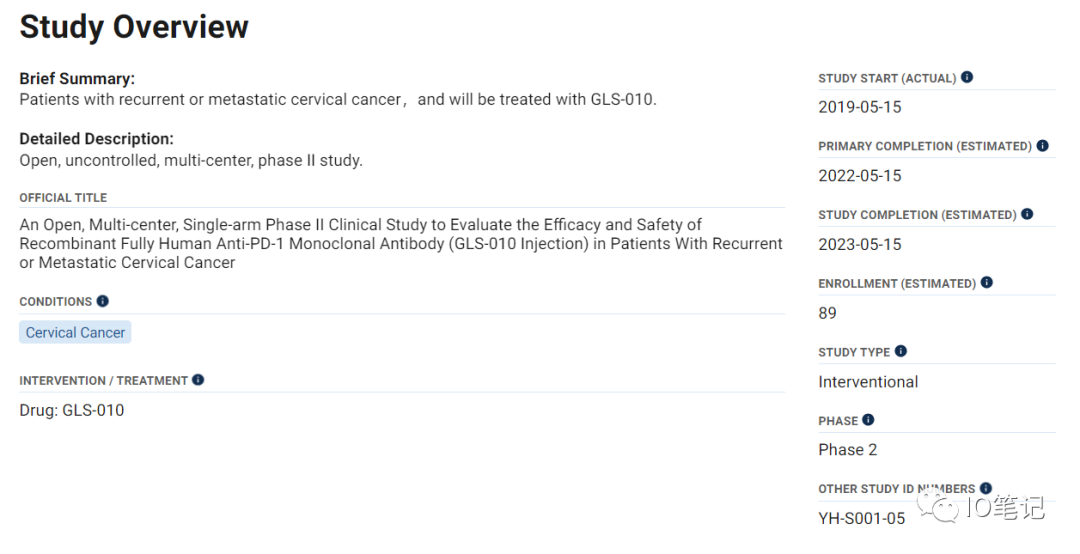Open Intervention / Treatment info icon
This screenshot has width=1080, height=554.
tap(198, 380)
